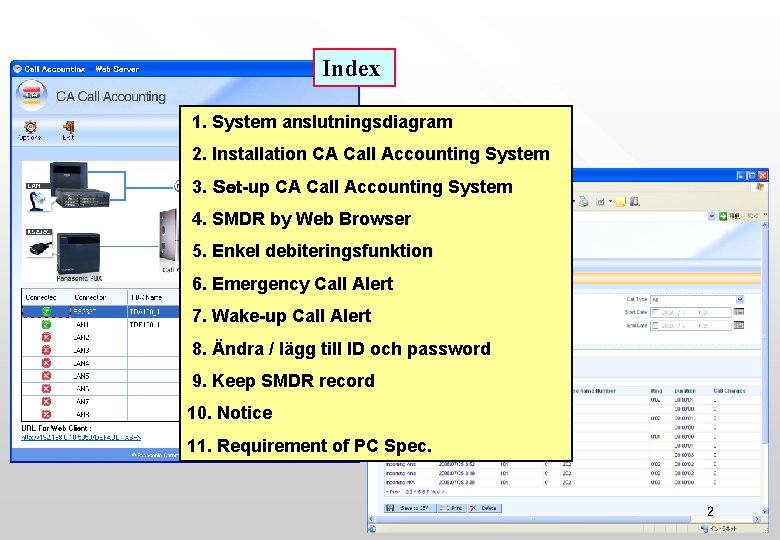Viewport: 780px width, 540px height.
Task: Click the Duration column header
Action: tap(685, 391)
